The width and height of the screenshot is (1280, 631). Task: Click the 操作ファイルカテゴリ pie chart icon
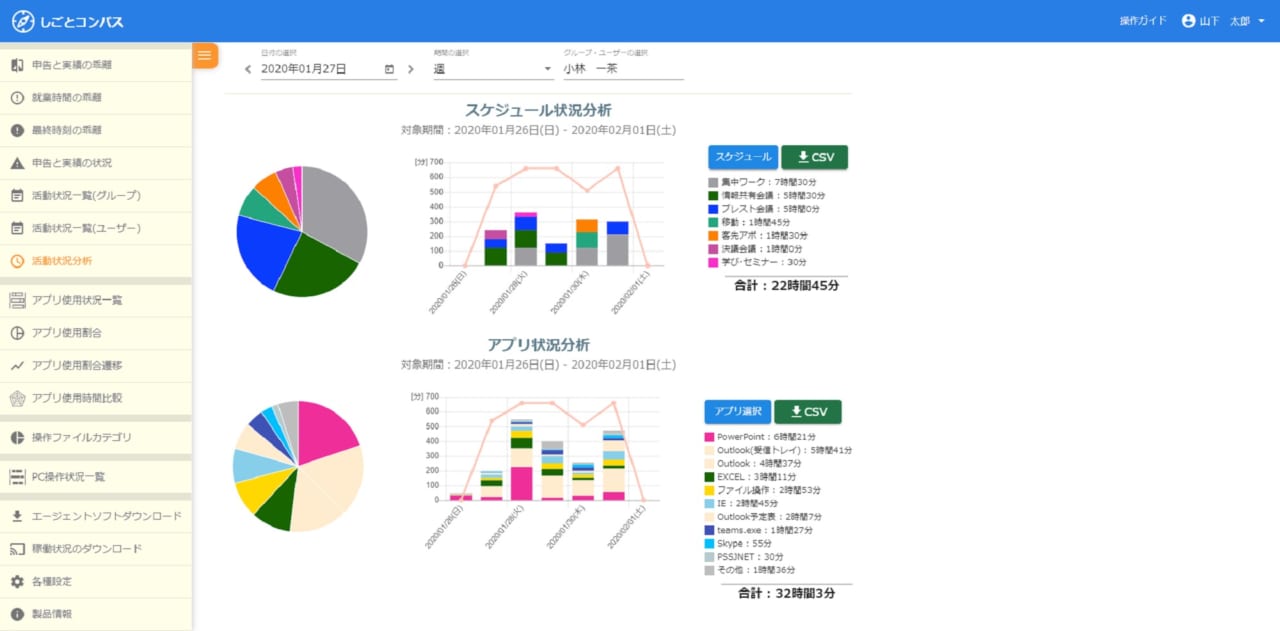click(x=17, y=437)
